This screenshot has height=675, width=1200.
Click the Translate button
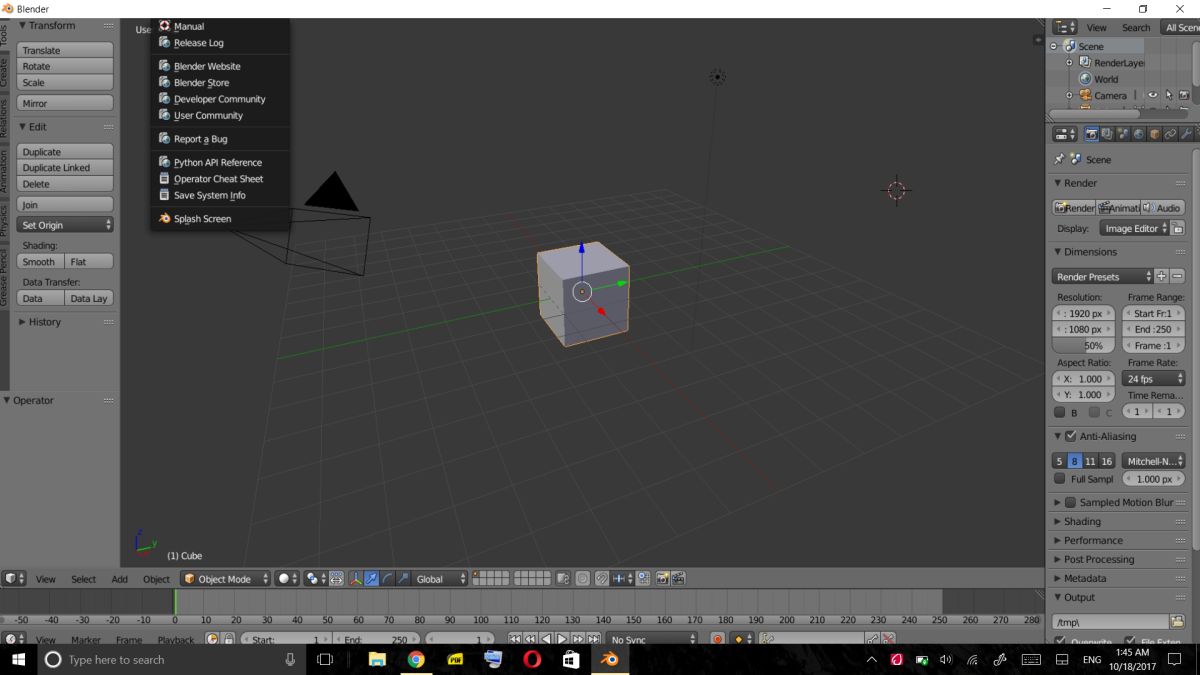click(x=65, y=50)
